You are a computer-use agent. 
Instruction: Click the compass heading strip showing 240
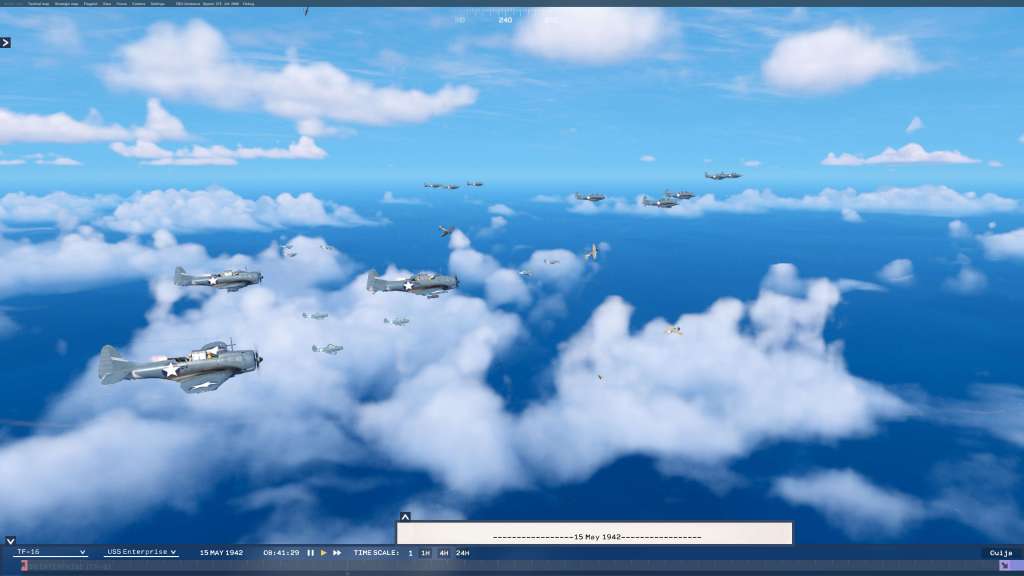click(505, 17)
